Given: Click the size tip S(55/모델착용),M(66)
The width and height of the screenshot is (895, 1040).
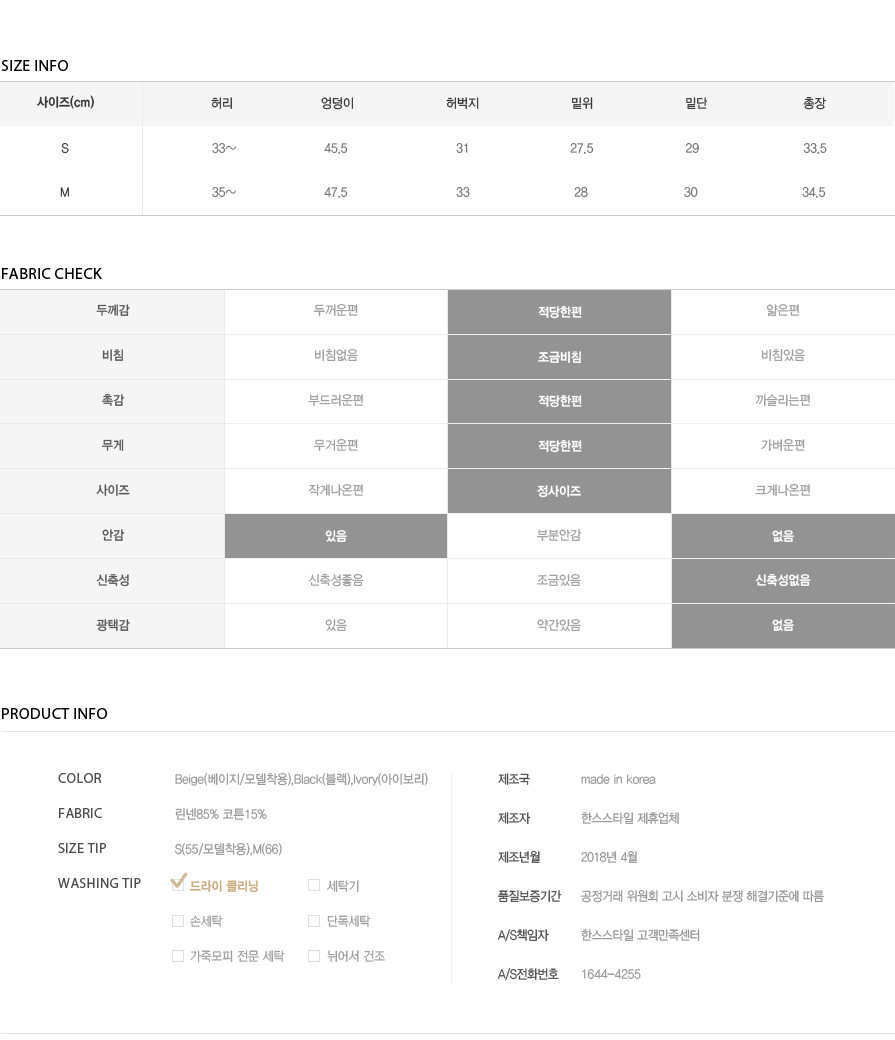Looking at the screenshot, I should point(228,849).
